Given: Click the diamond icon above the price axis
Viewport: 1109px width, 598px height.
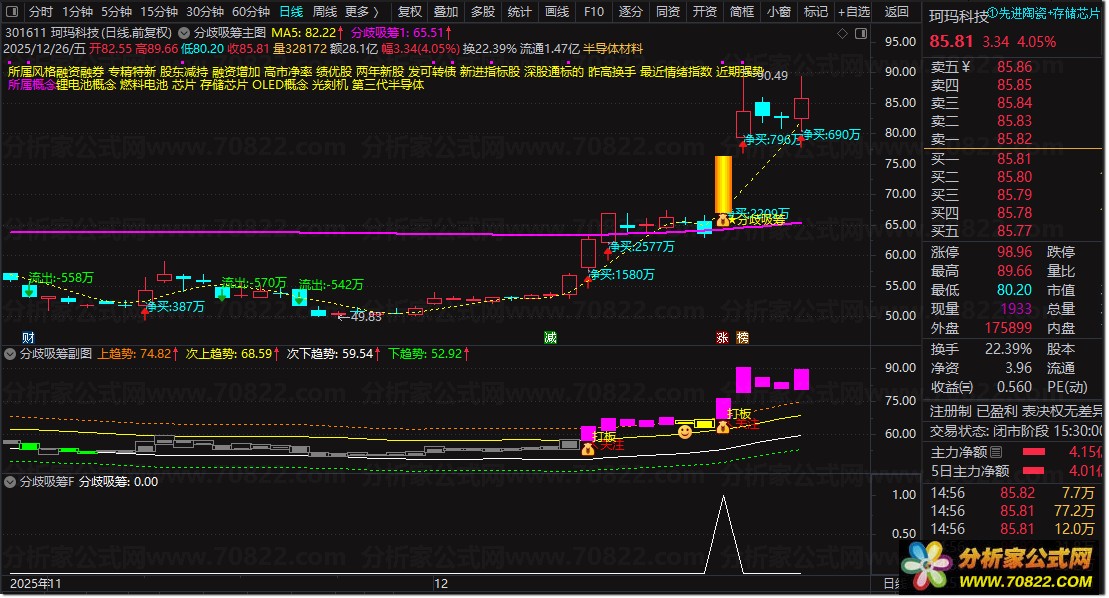Looking at the screenshot, I should [842, 33].
